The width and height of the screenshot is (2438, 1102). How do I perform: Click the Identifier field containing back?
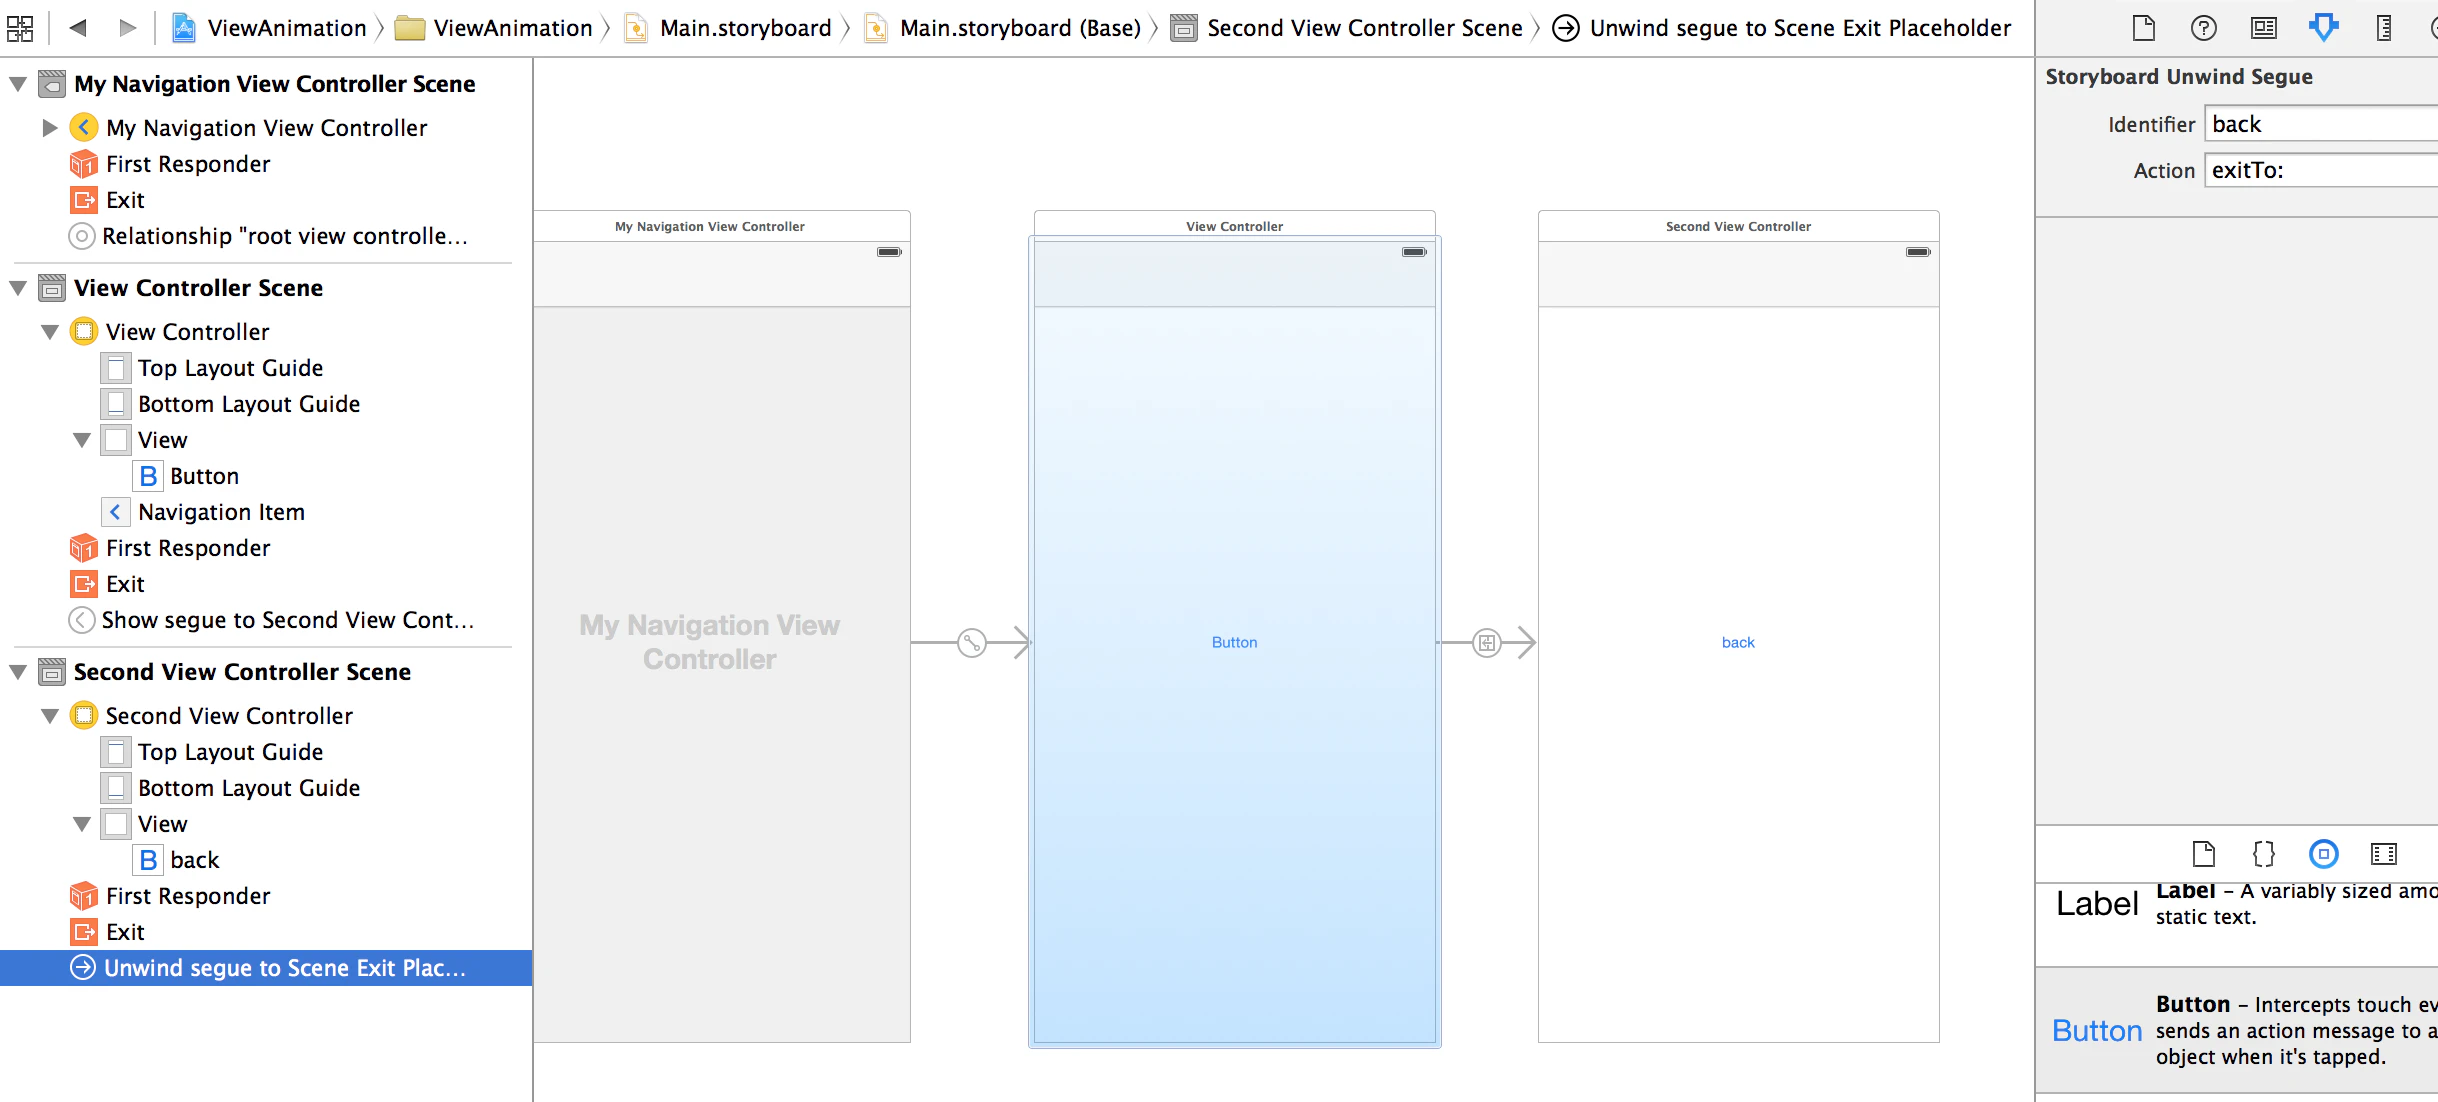click(2321, 124)
